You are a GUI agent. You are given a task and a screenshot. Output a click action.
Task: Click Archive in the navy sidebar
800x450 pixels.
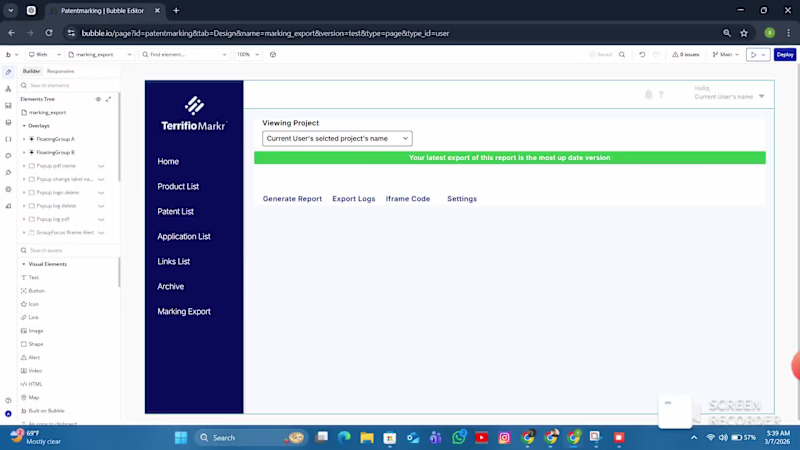(170, 286)
